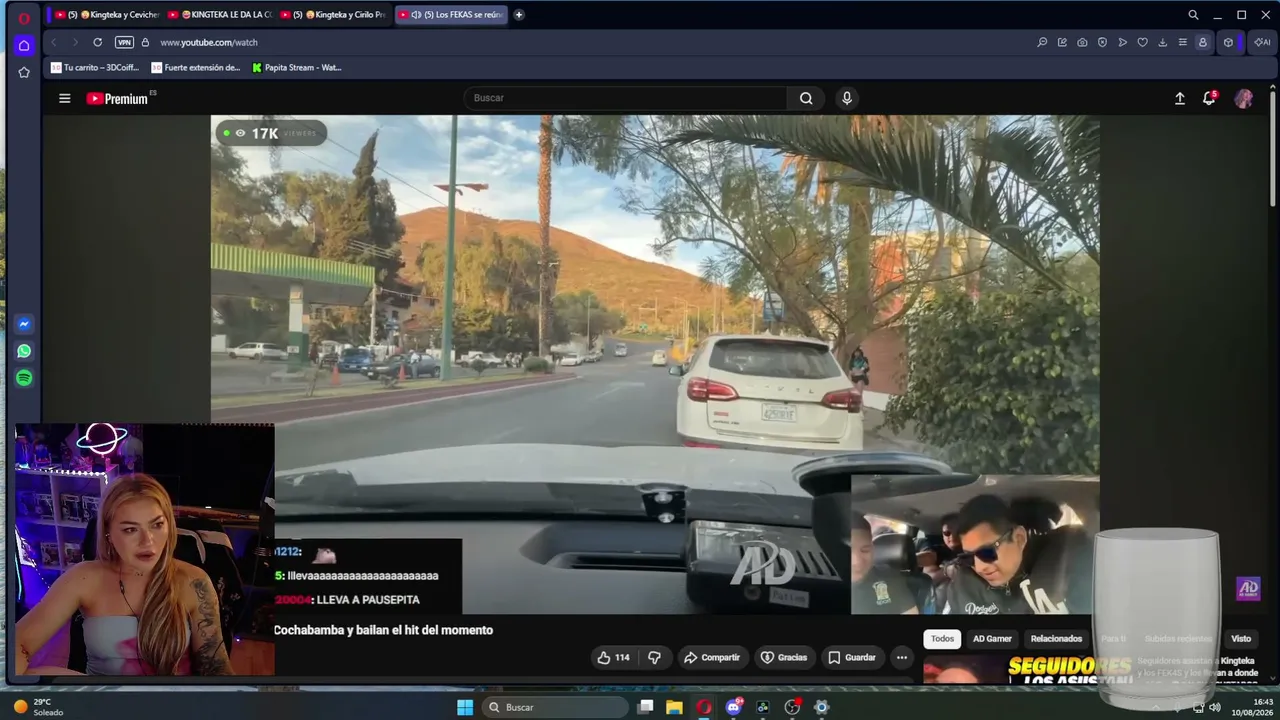Open the Opera player arrow icon
1280x720 pixels.
tap(1122, 42)
